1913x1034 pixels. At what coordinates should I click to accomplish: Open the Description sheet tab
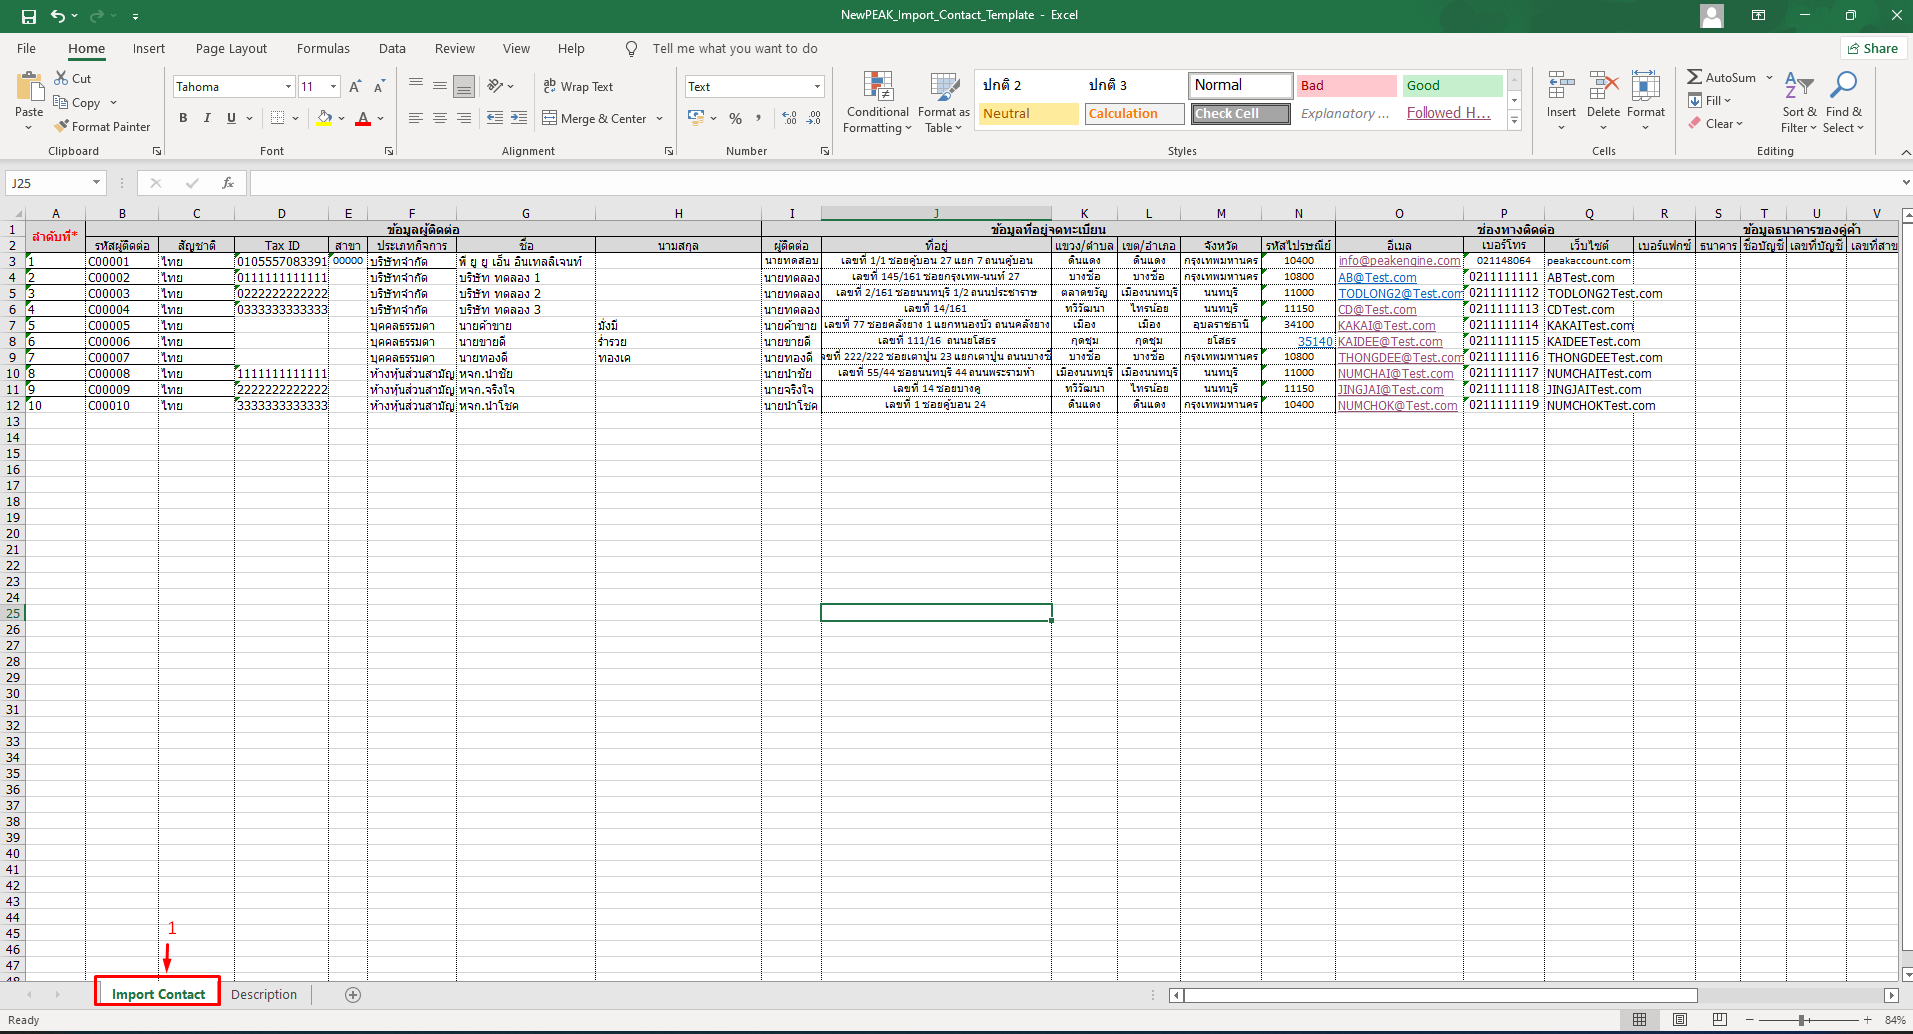point(264,995)
